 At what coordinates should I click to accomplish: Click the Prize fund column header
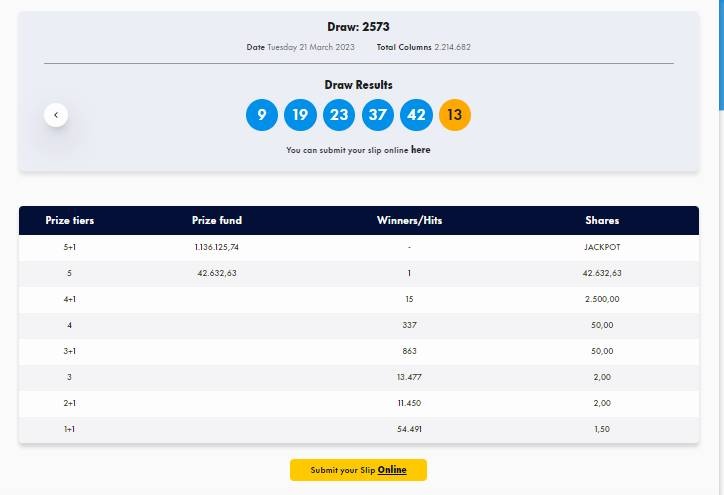click(217, 220)
